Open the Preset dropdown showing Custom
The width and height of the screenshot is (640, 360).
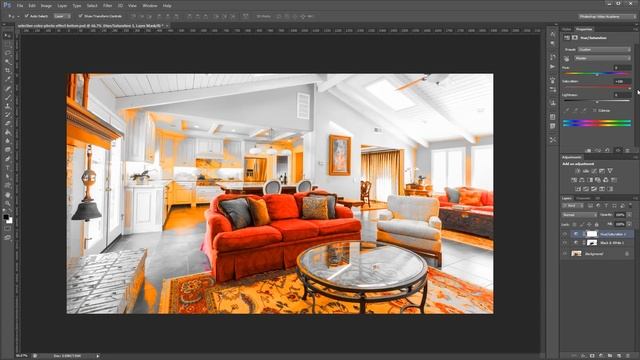(x=604, y=49)
